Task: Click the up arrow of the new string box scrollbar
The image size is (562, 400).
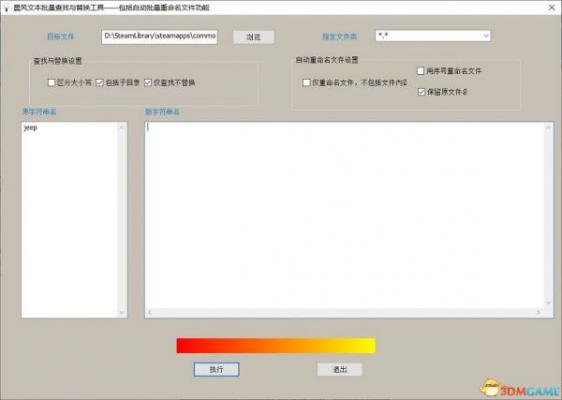Action: [548, 128]
